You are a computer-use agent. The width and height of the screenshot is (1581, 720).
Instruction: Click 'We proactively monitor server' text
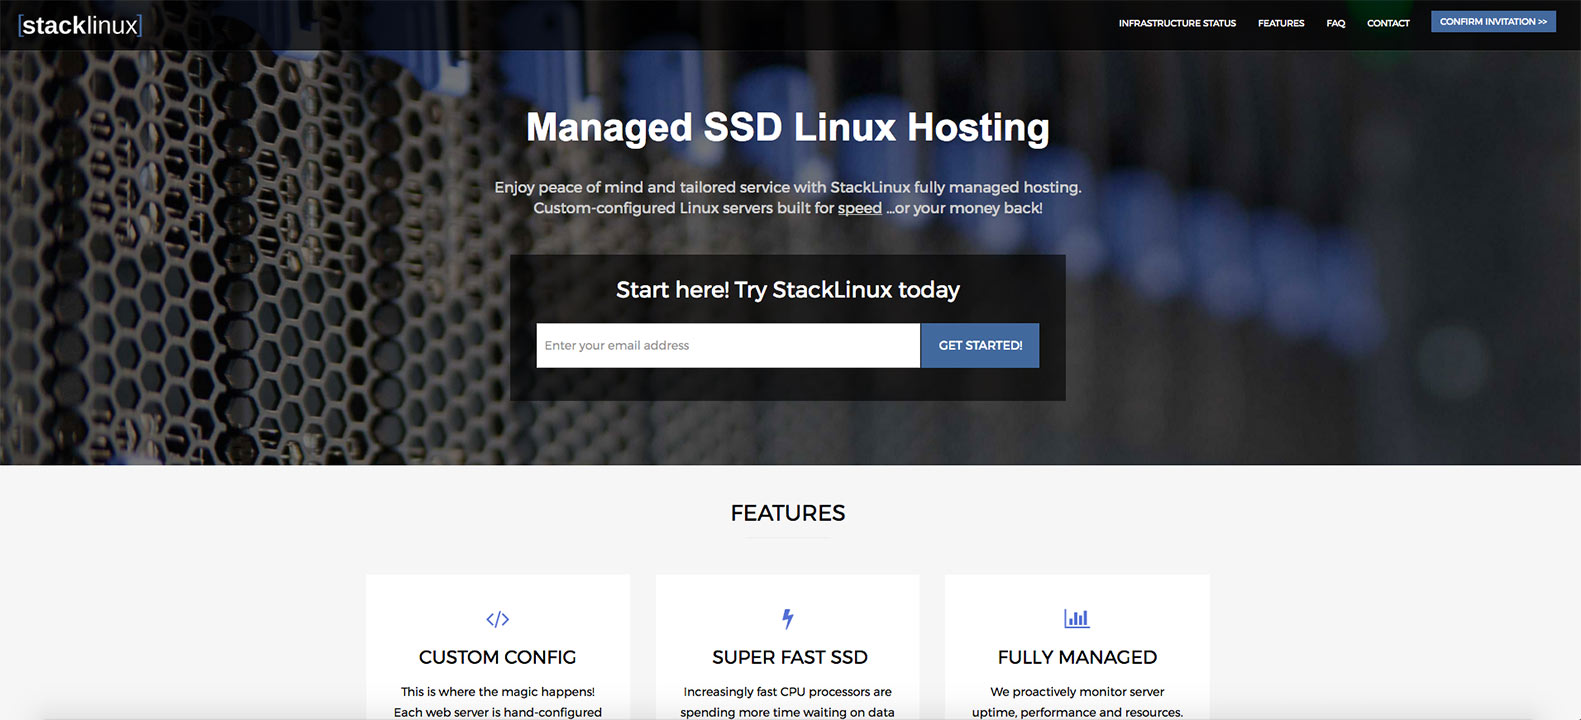(1077, 691)
